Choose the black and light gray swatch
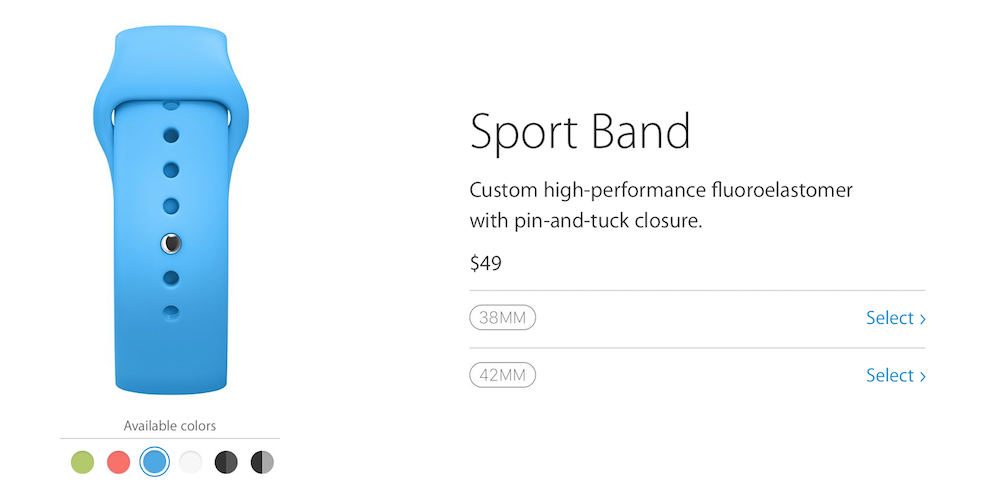This screenshot has height=499, width=1000. tap(262, 462)
